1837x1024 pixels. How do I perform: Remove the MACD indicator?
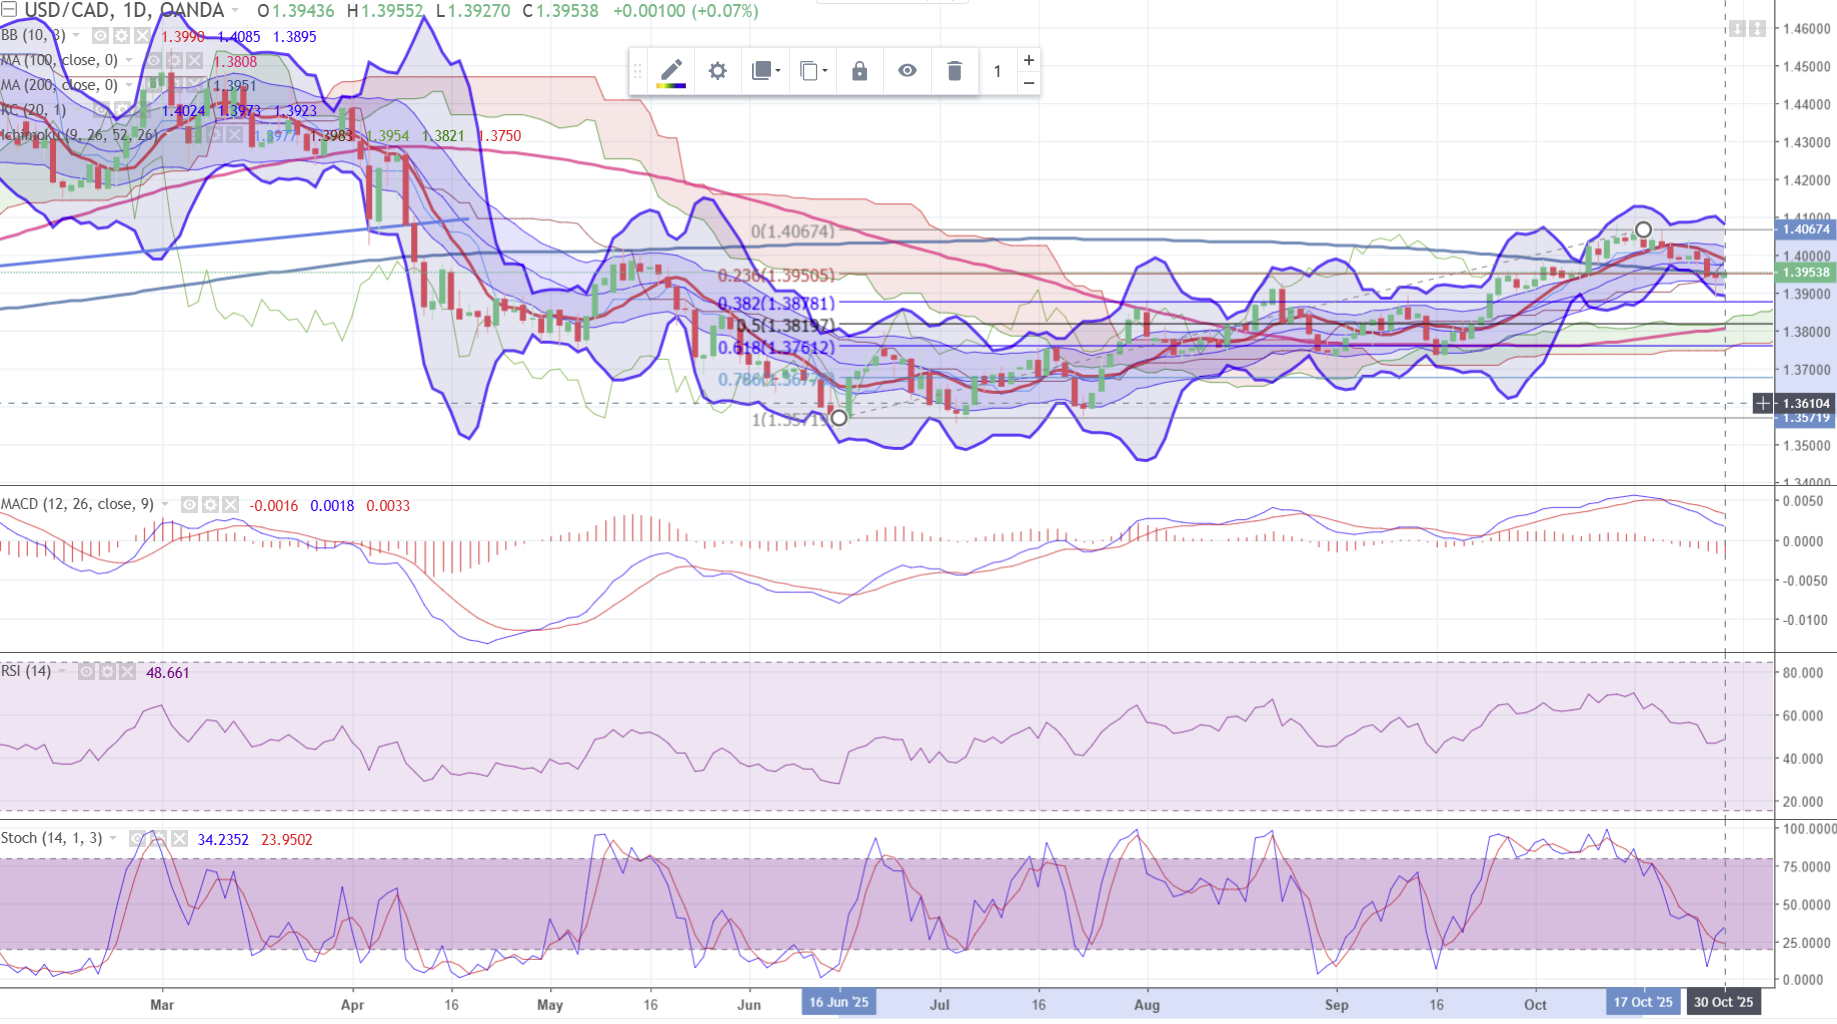click(x=231, y=505)
